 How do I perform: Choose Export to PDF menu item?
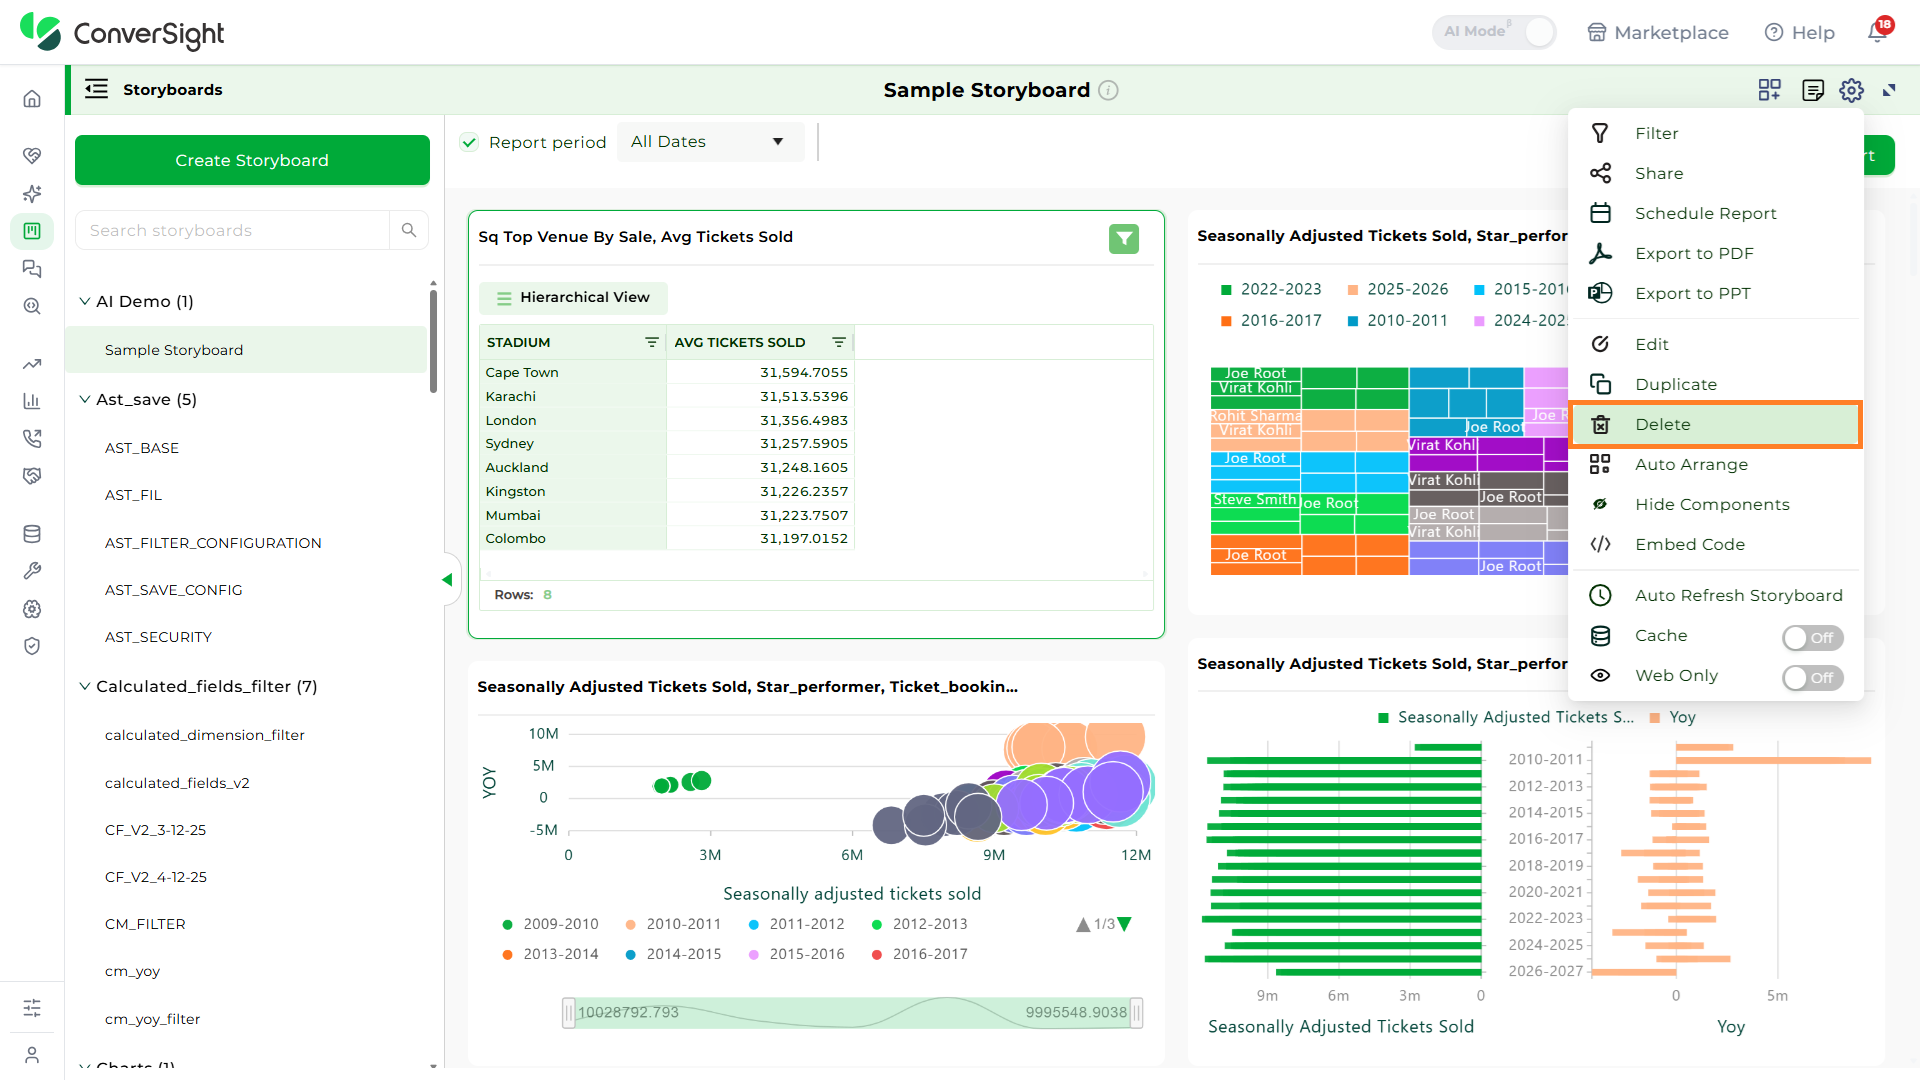pos(1715,253)
